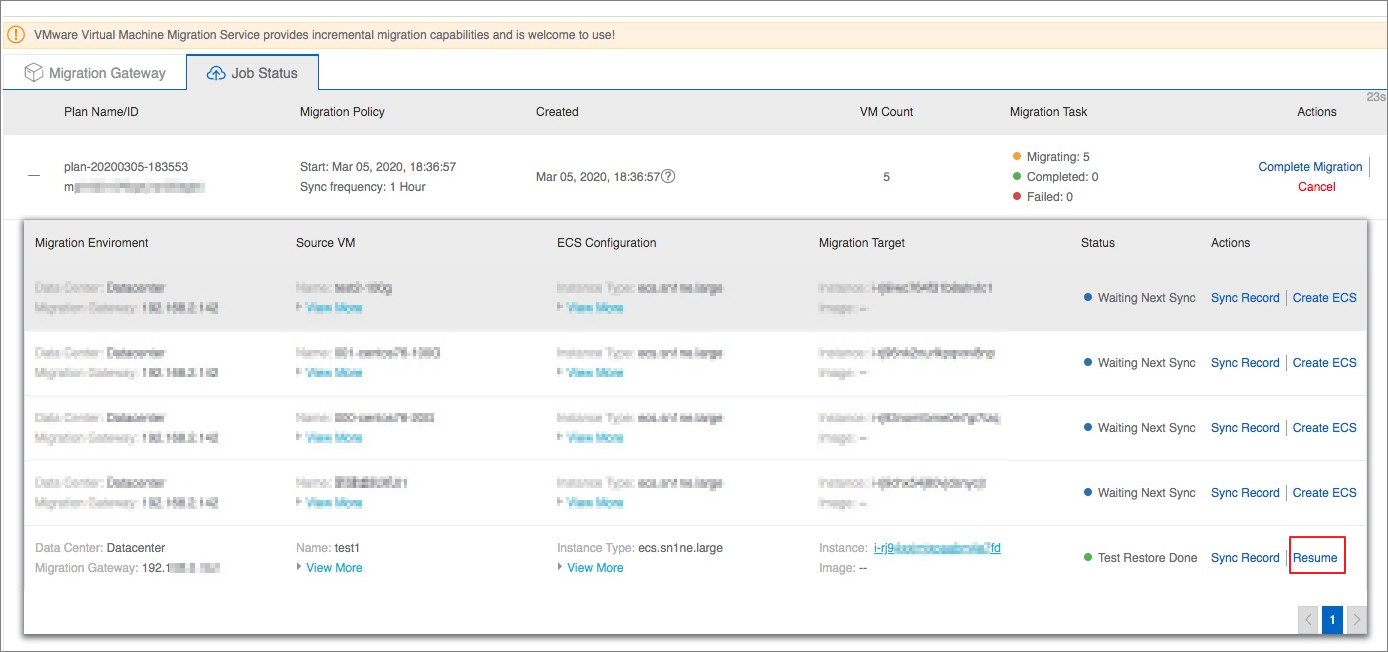
Task: Click the green dot beside Test Restore Done
Action: (1088, 558)
